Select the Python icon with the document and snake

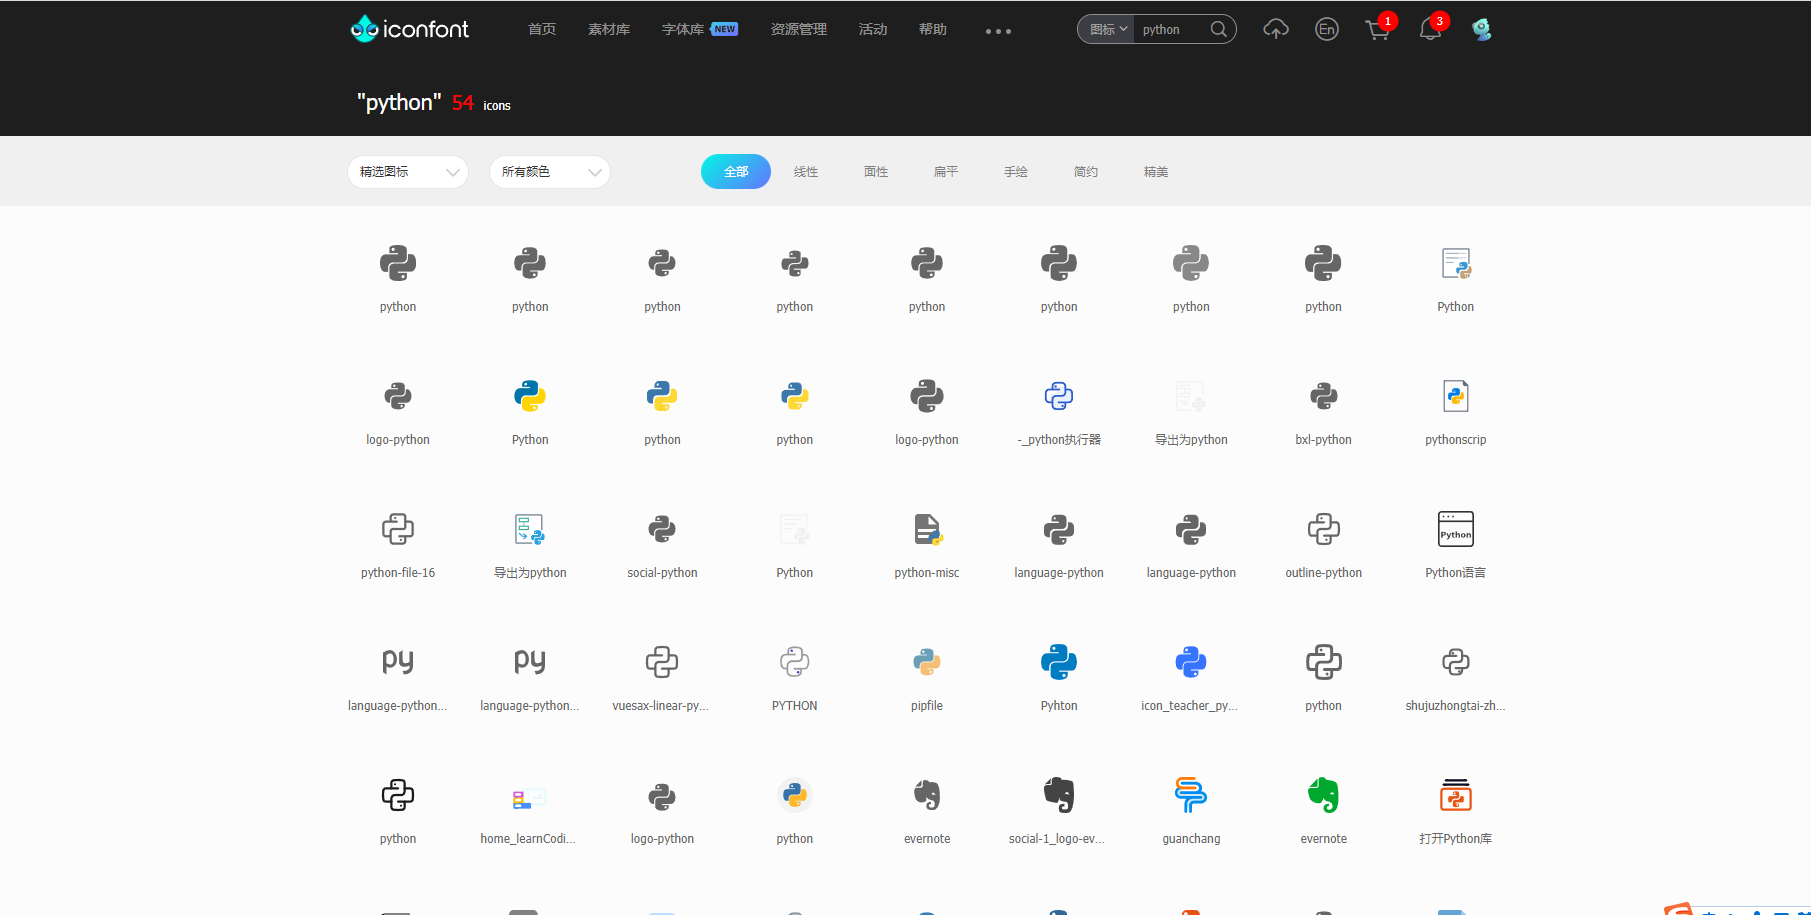pos(1456,264)
